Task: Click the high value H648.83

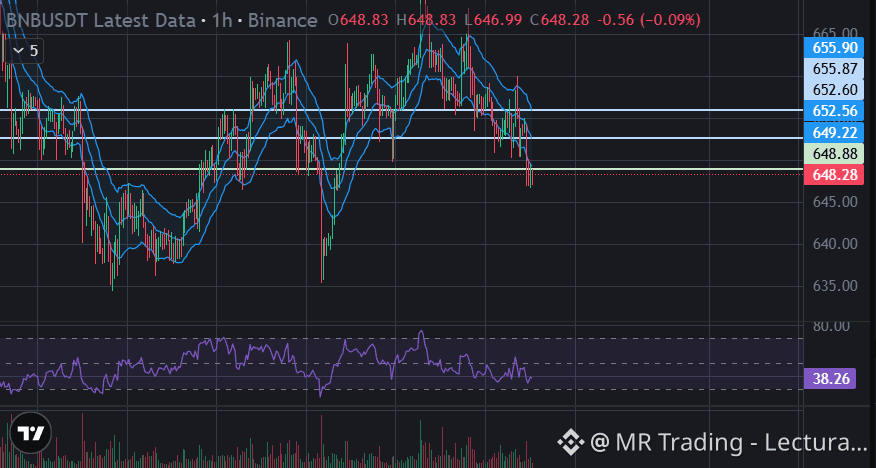Action: point(426,21)
